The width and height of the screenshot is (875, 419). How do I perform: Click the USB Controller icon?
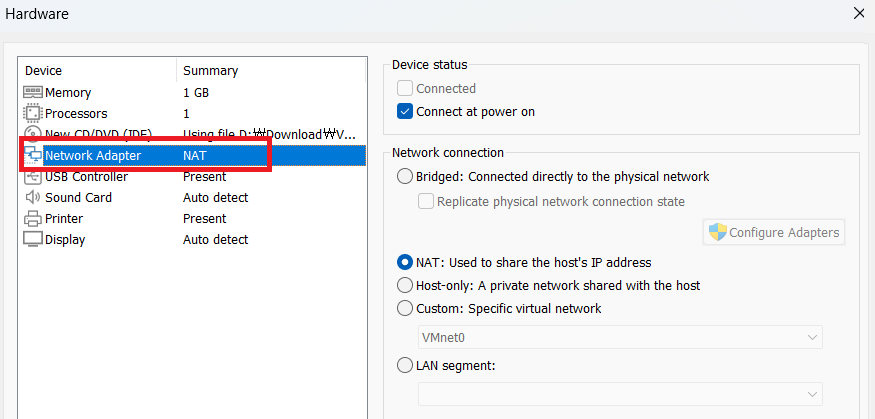[33, 176]
